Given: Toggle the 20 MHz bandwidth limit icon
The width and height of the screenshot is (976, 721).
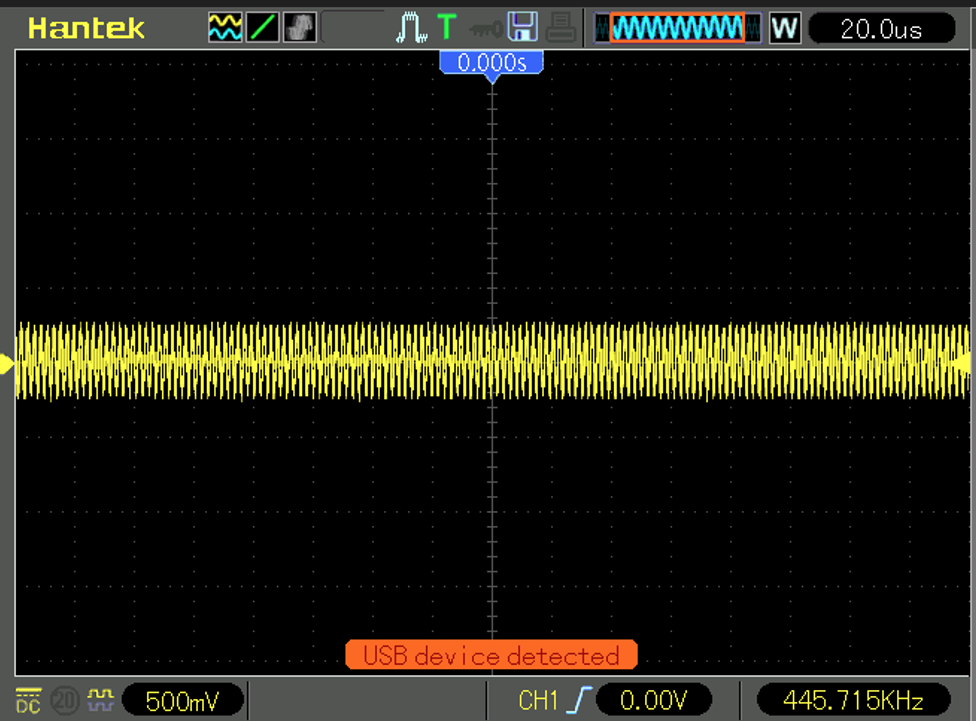Looking at the screenshot, I should 64,701.
